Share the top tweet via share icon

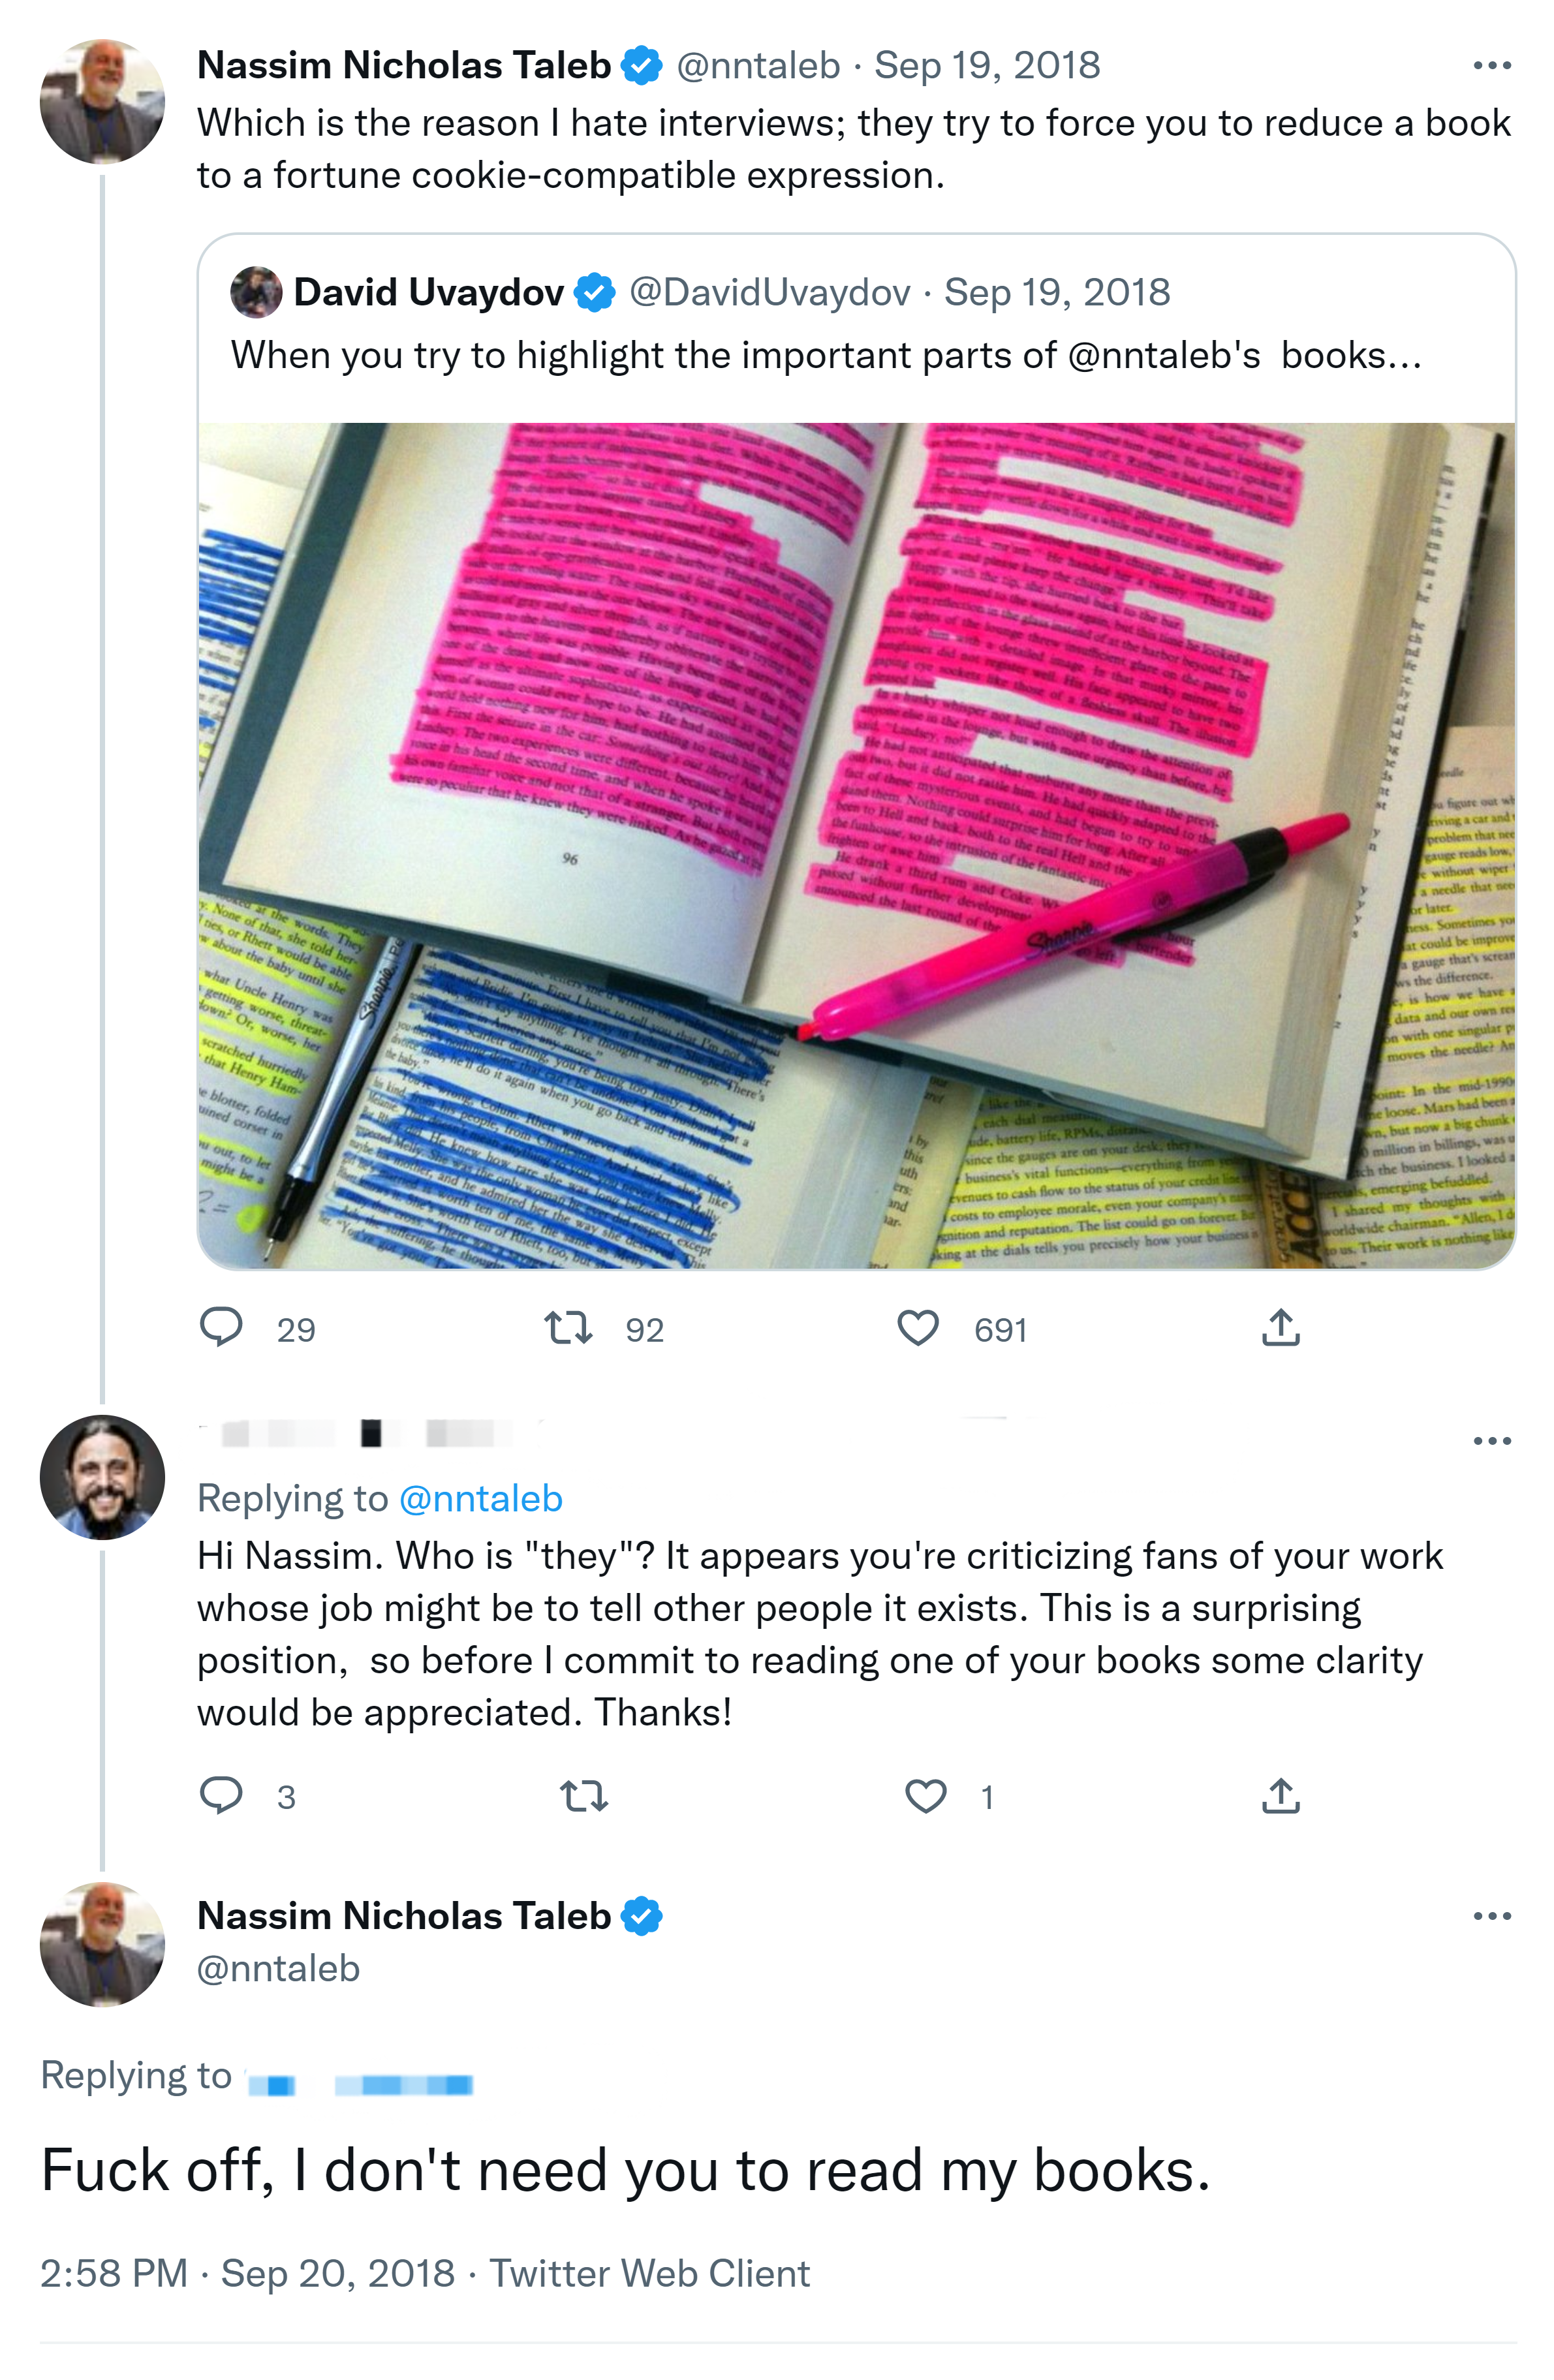pyautogui.click(x=1280, y=1328)
